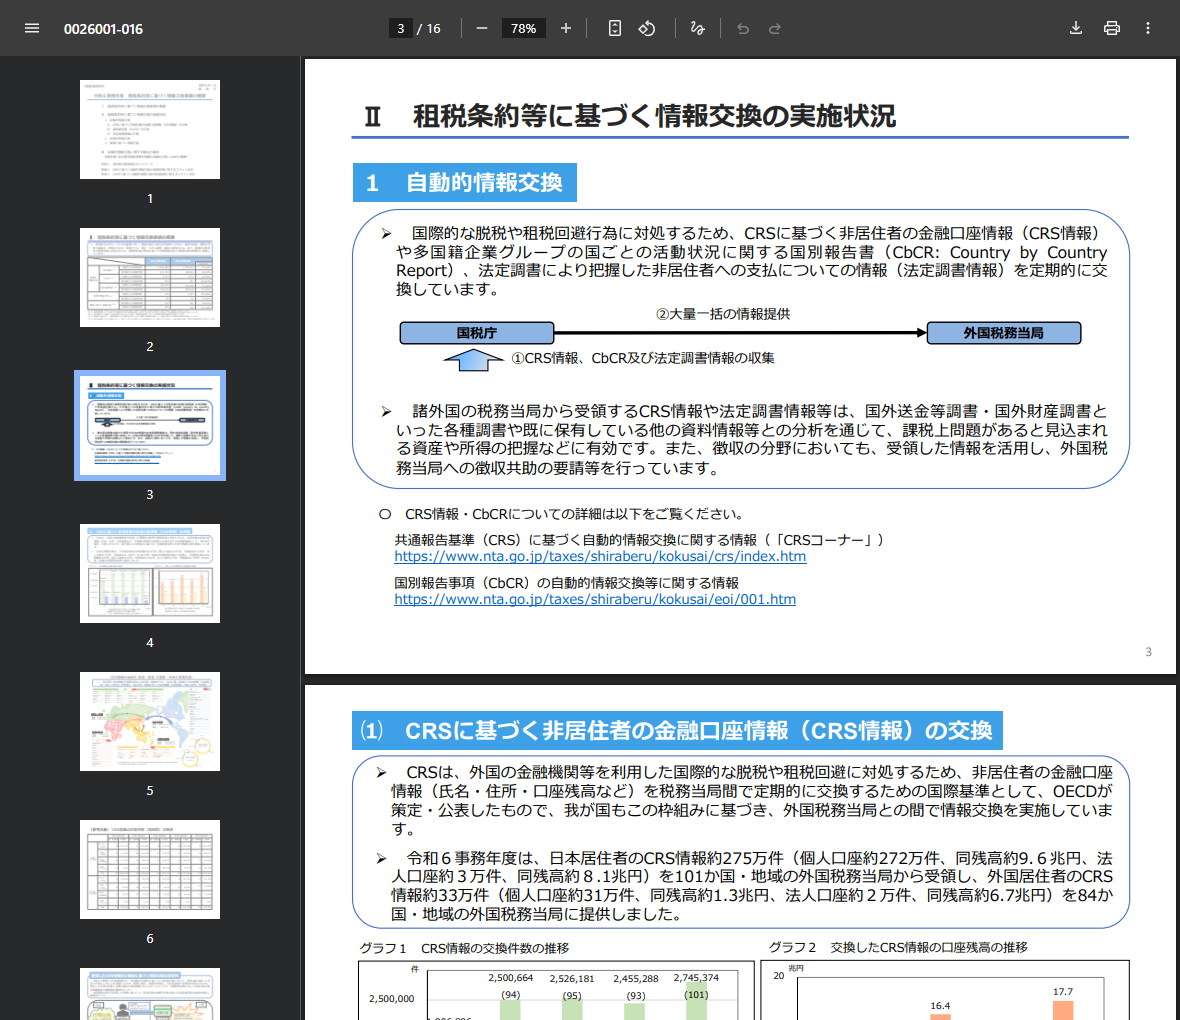The width and height of the screenshot is (1180, 1020).
Task: Click the グラフ1 chart title
Action: [x=464, y=948]
